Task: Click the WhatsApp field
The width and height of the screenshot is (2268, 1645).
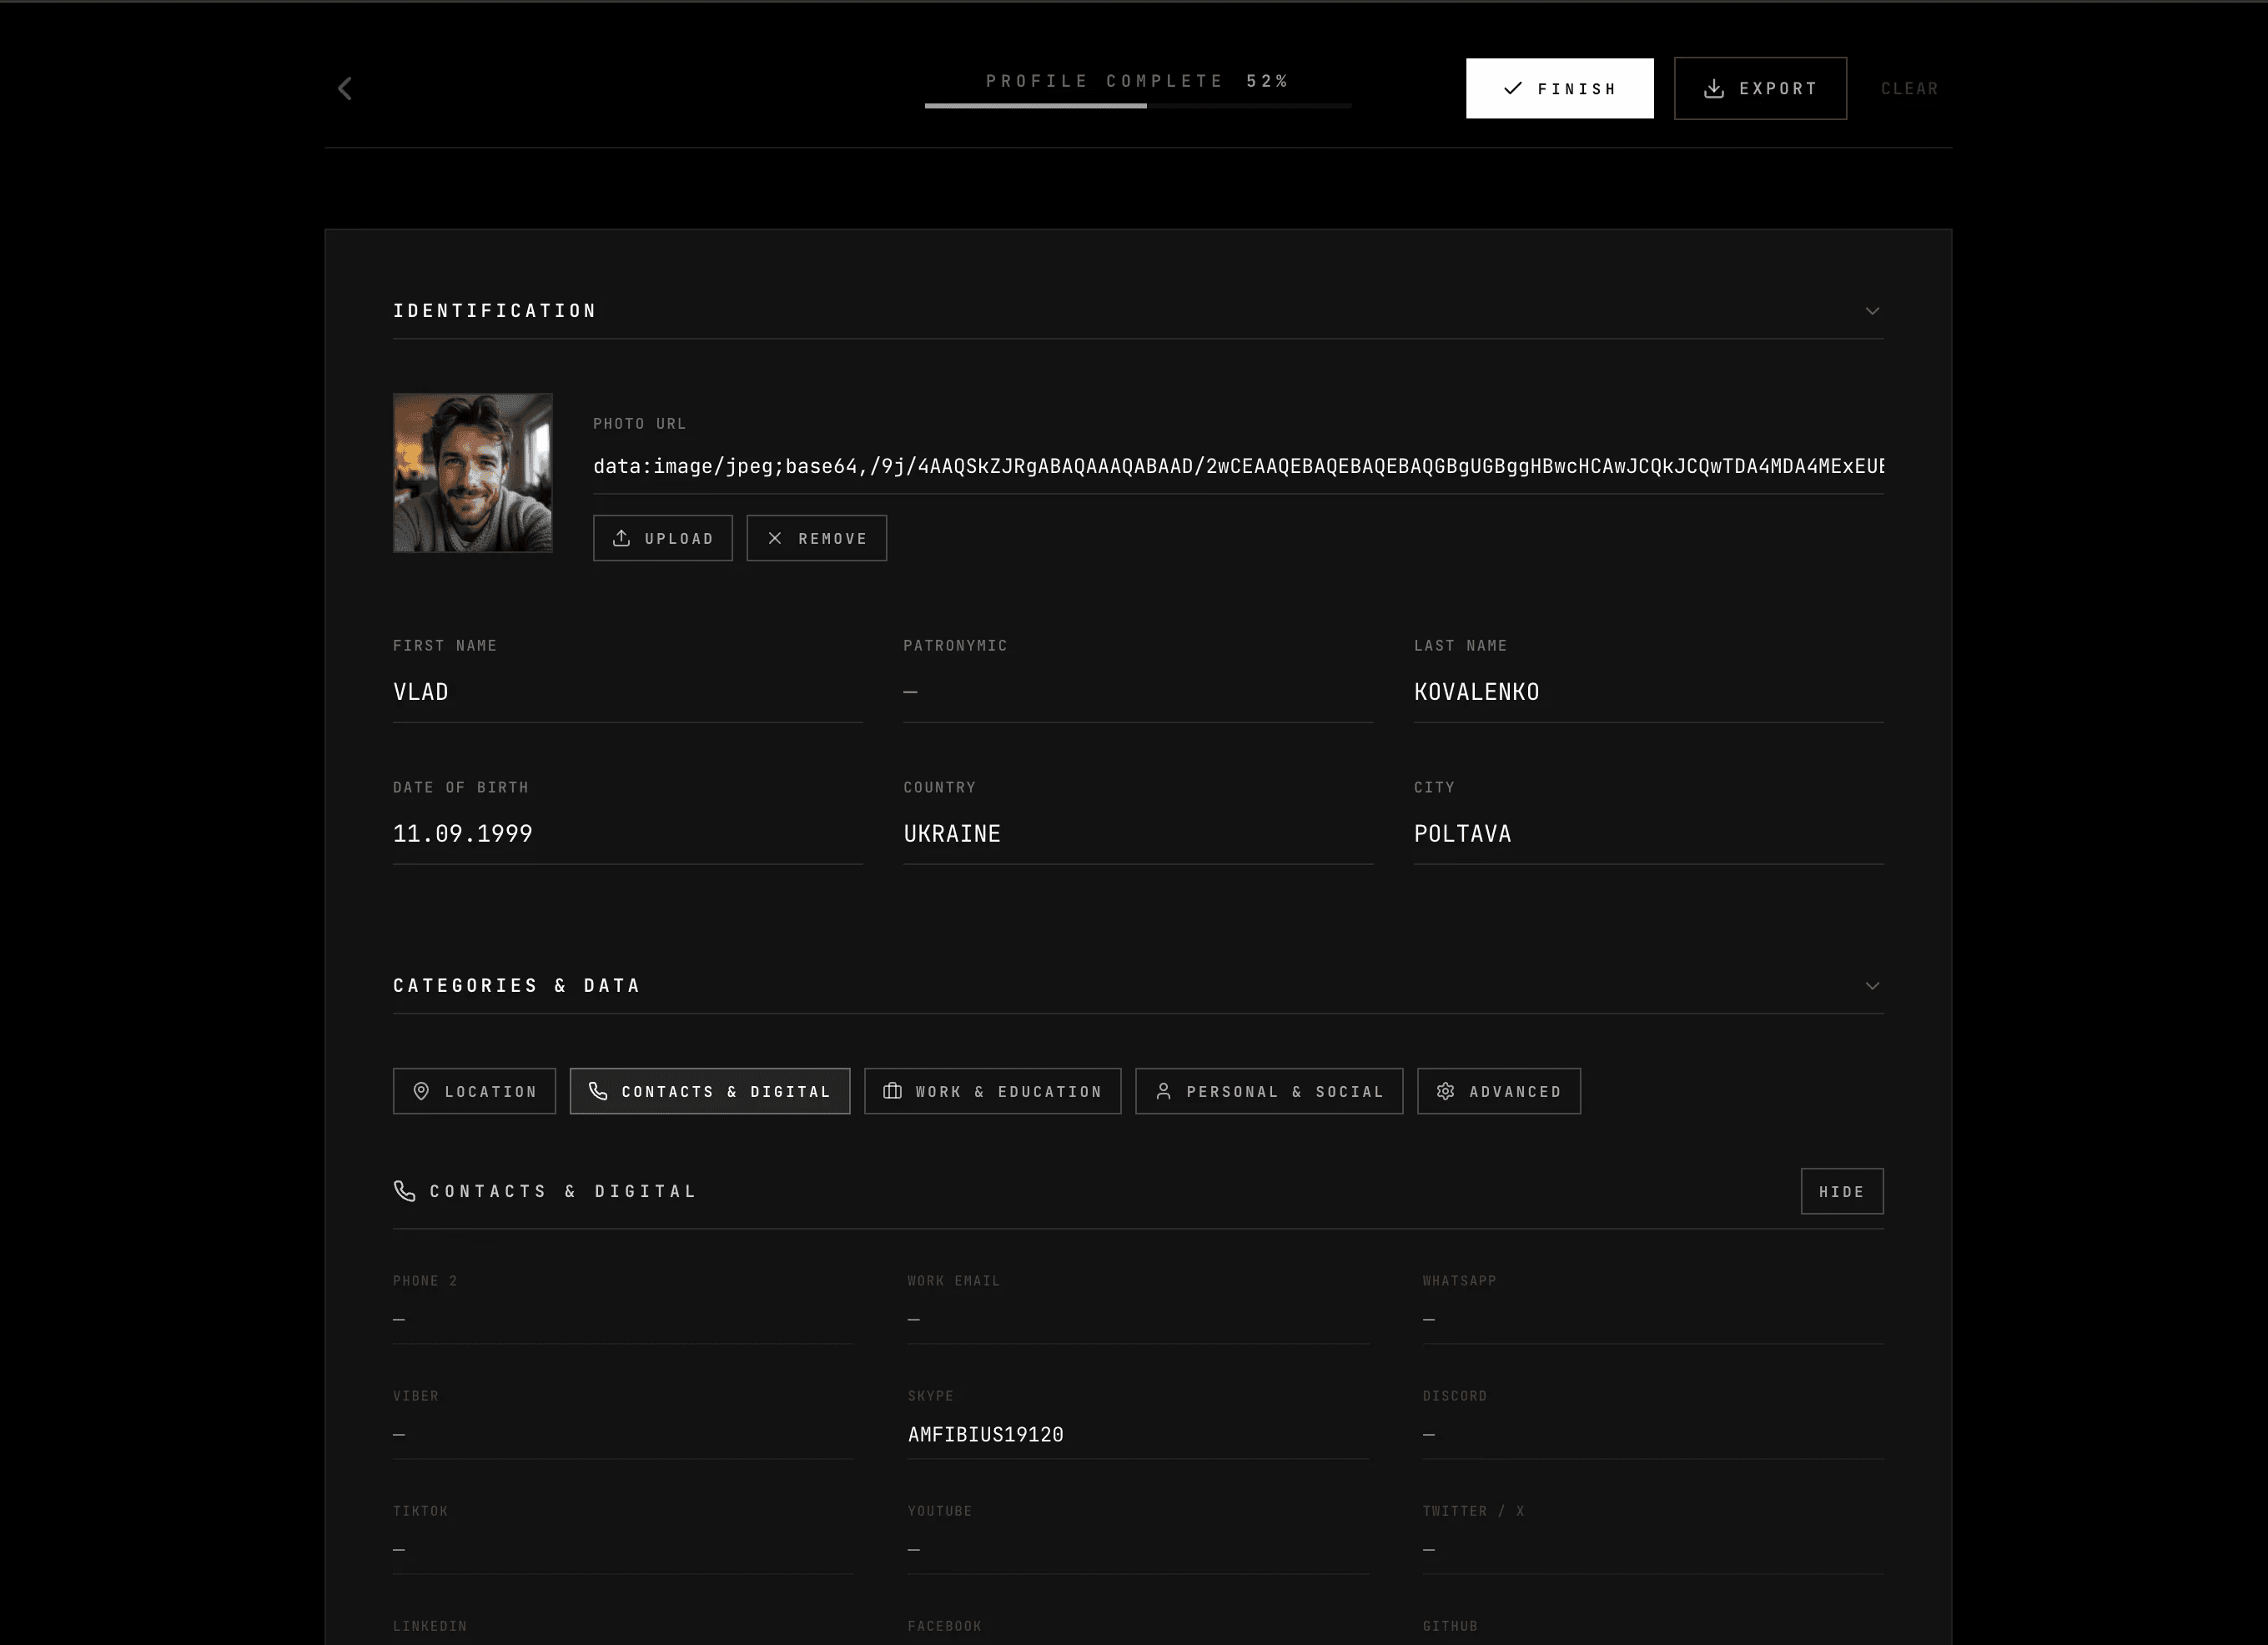Action: pos(1653,1320)
